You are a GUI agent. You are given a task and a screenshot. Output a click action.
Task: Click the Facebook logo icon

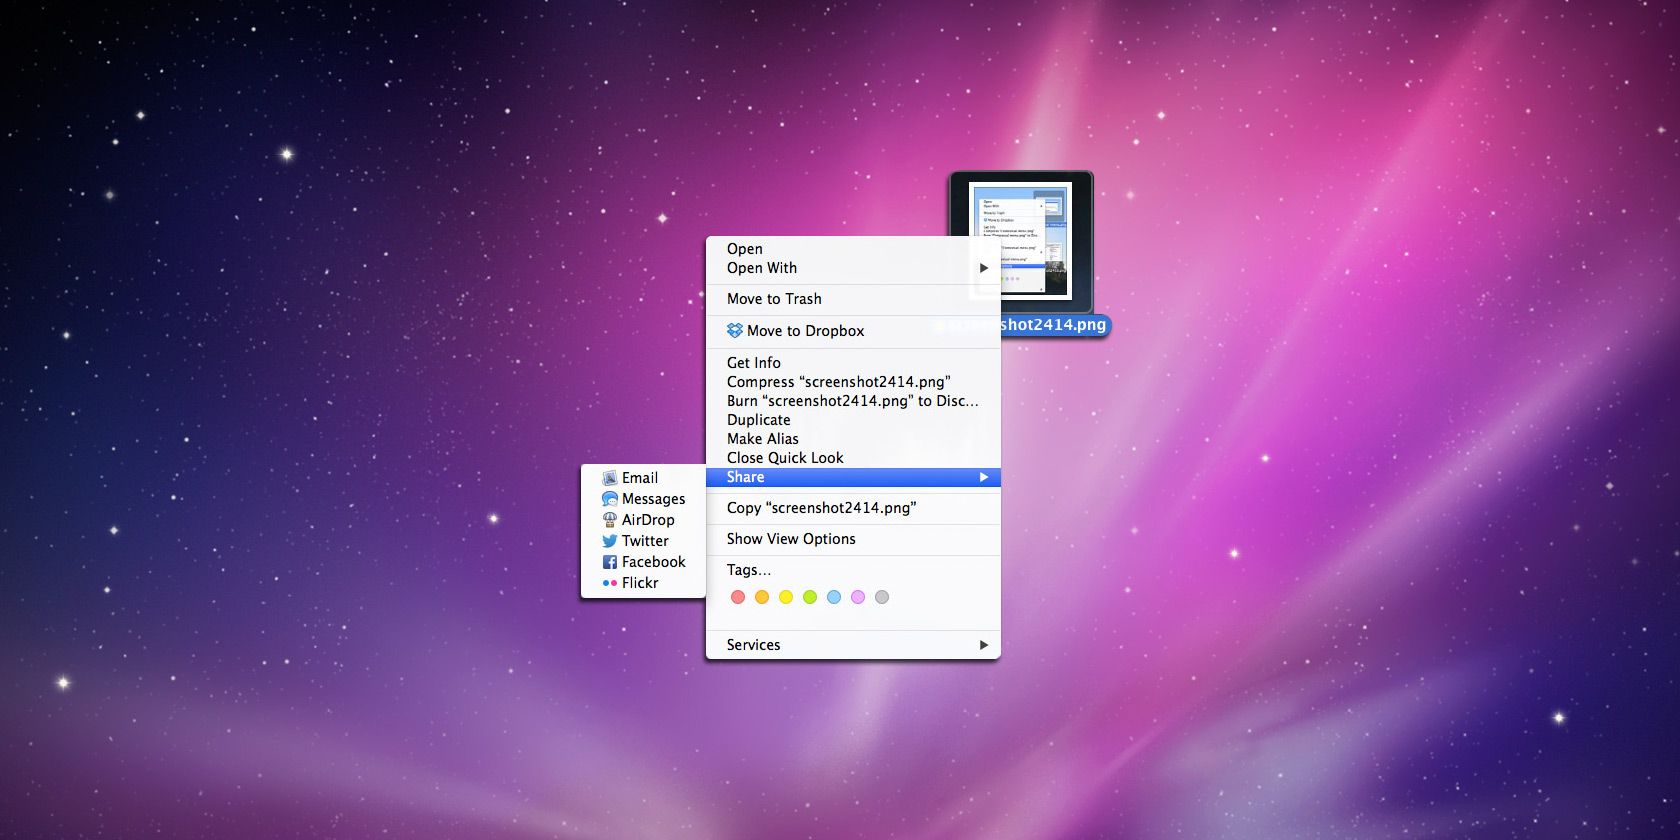pyautogui.click(x=609, y=562)
